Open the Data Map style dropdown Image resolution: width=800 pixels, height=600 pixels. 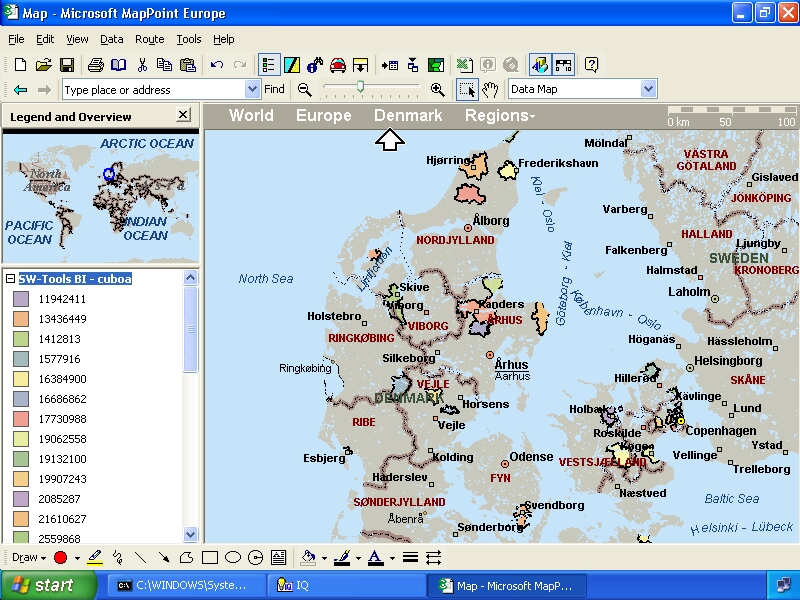648,89
